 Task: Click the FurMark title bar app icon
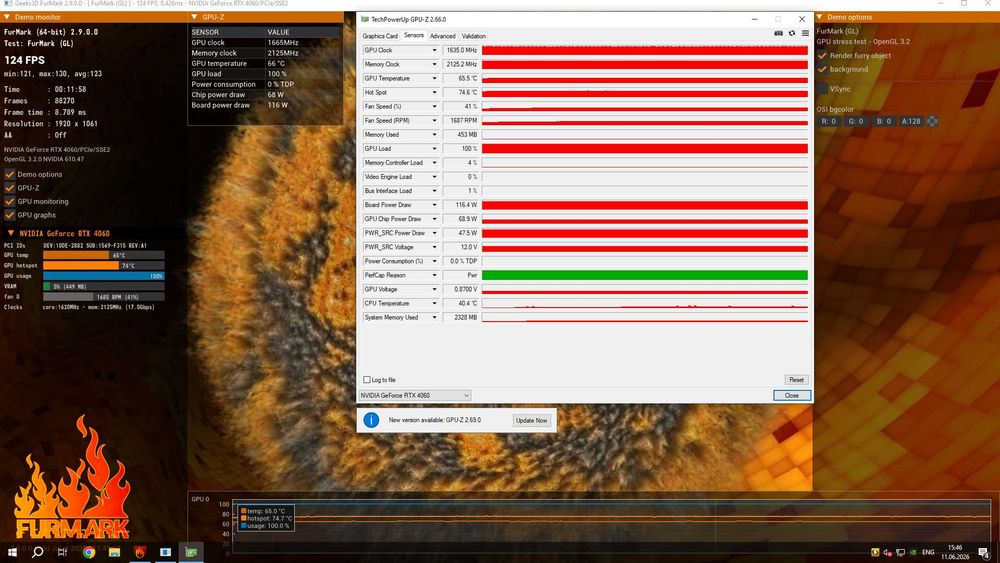8,3
